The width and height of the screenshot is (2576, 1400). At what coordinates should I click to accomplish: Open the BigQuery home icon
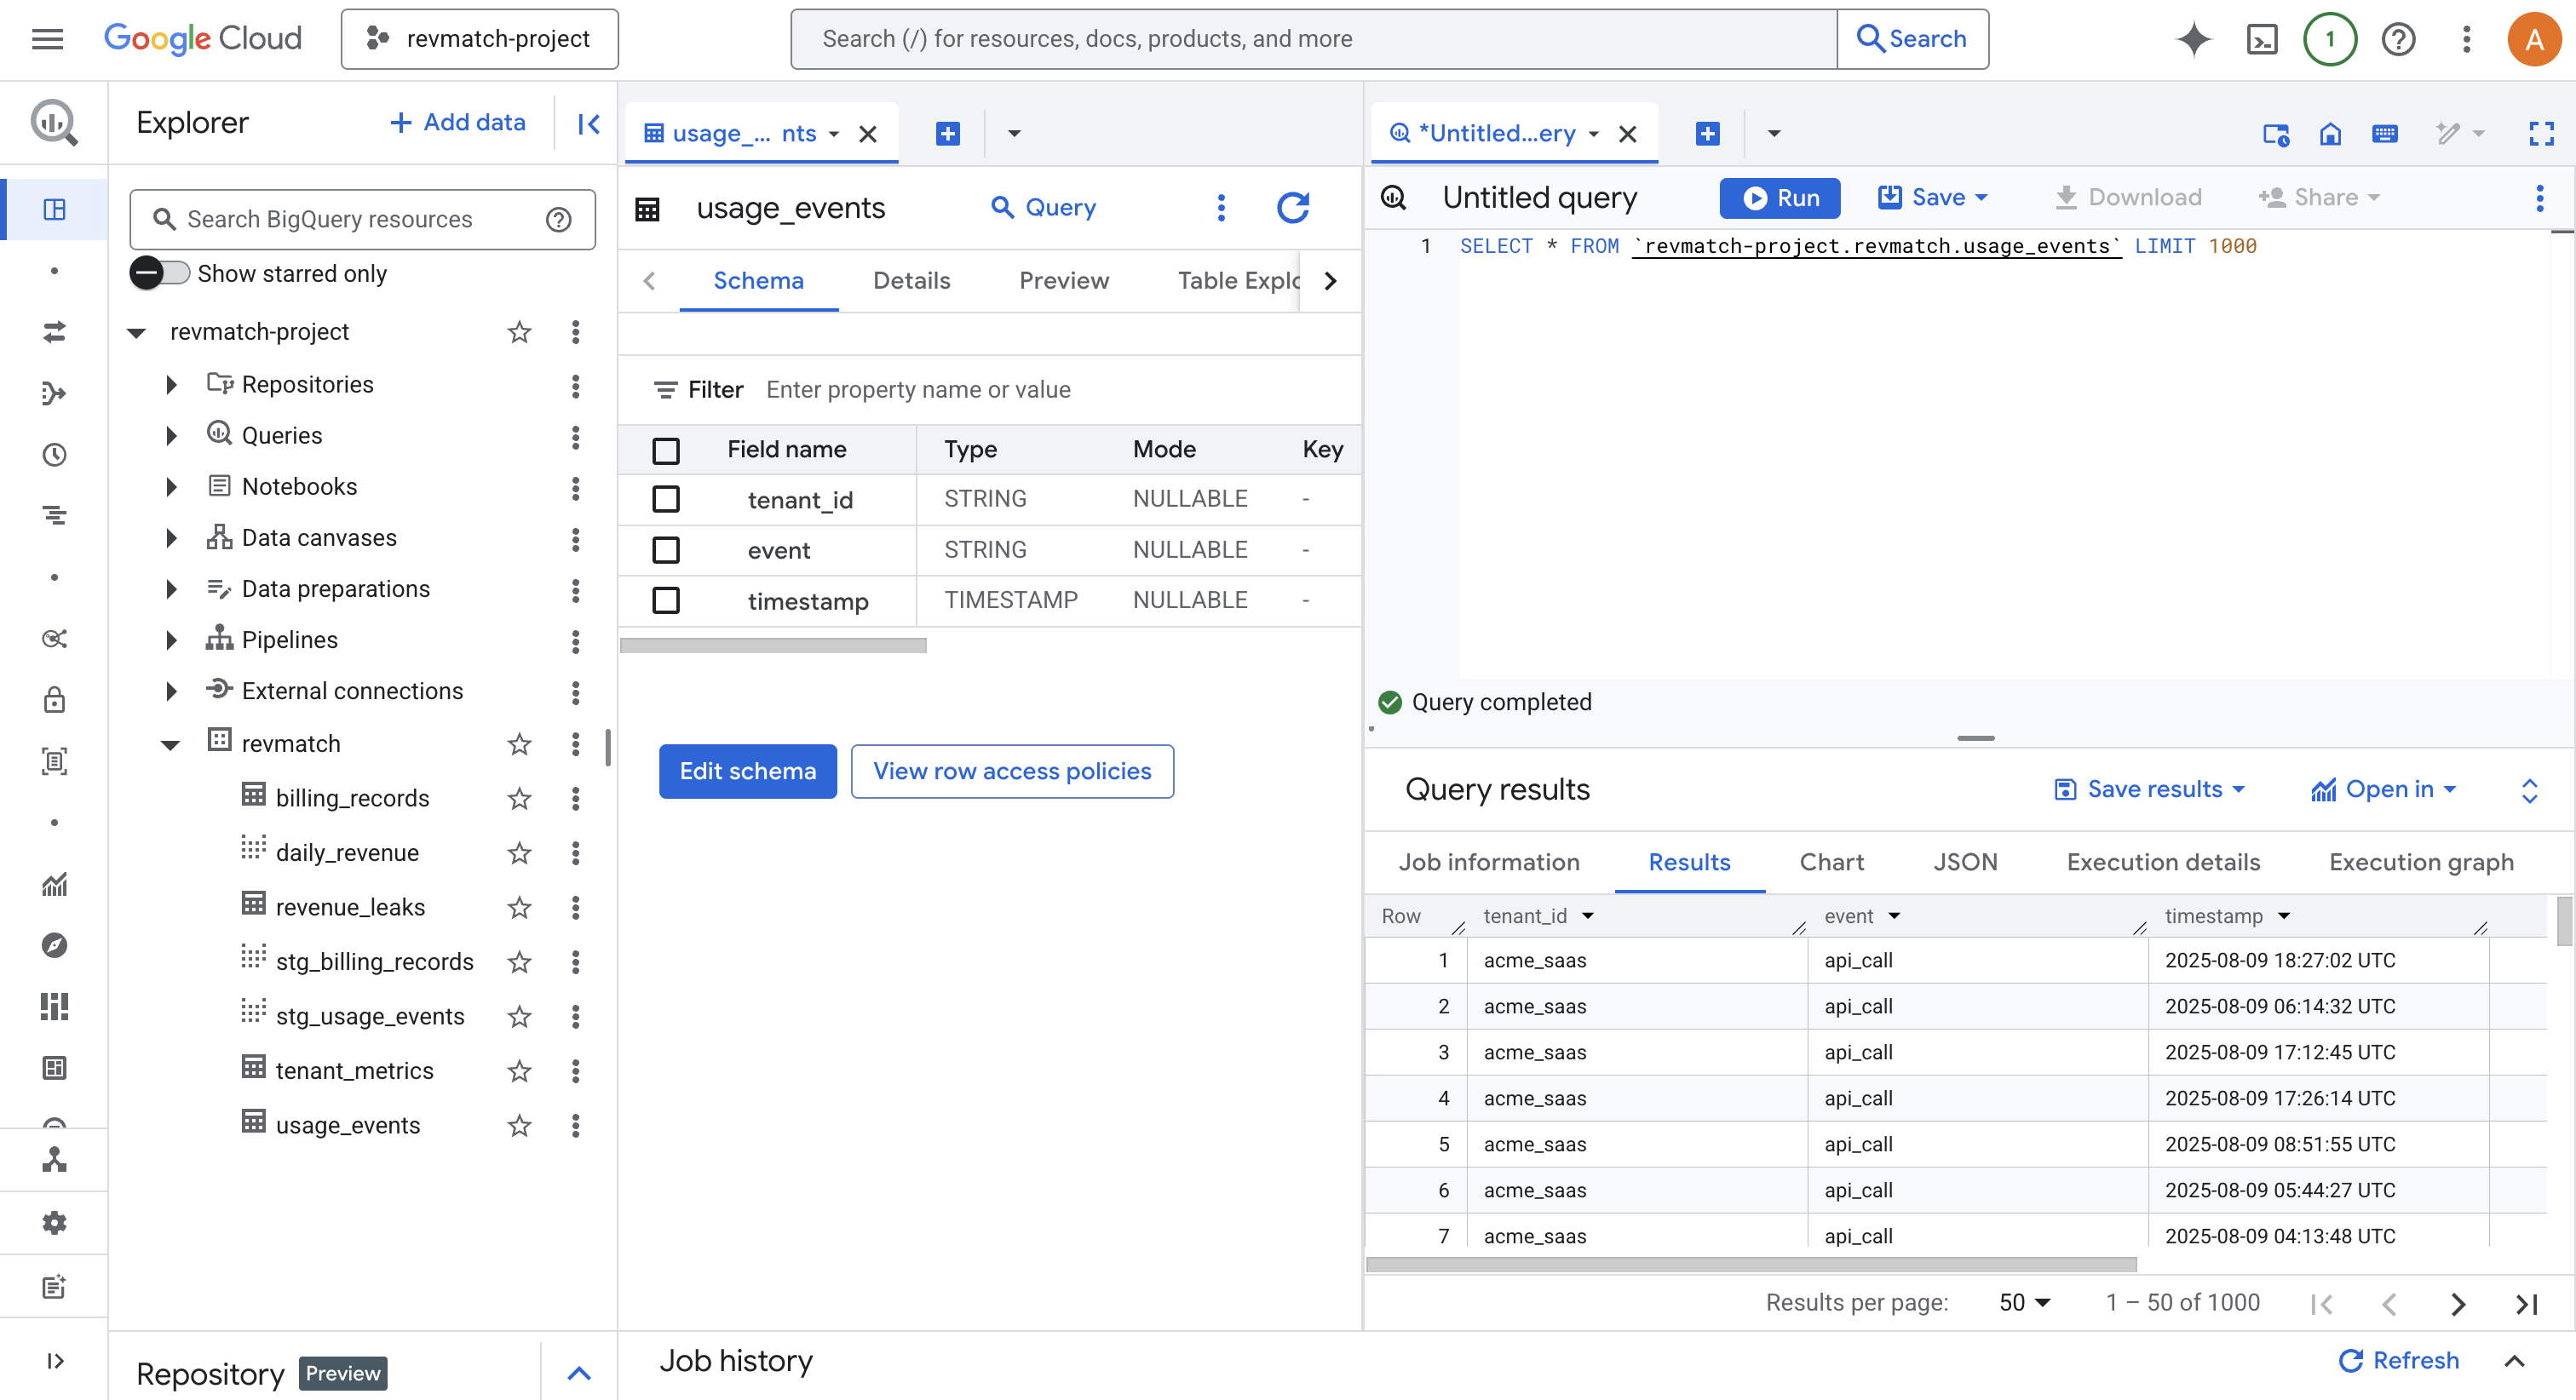click(2330, 133)
